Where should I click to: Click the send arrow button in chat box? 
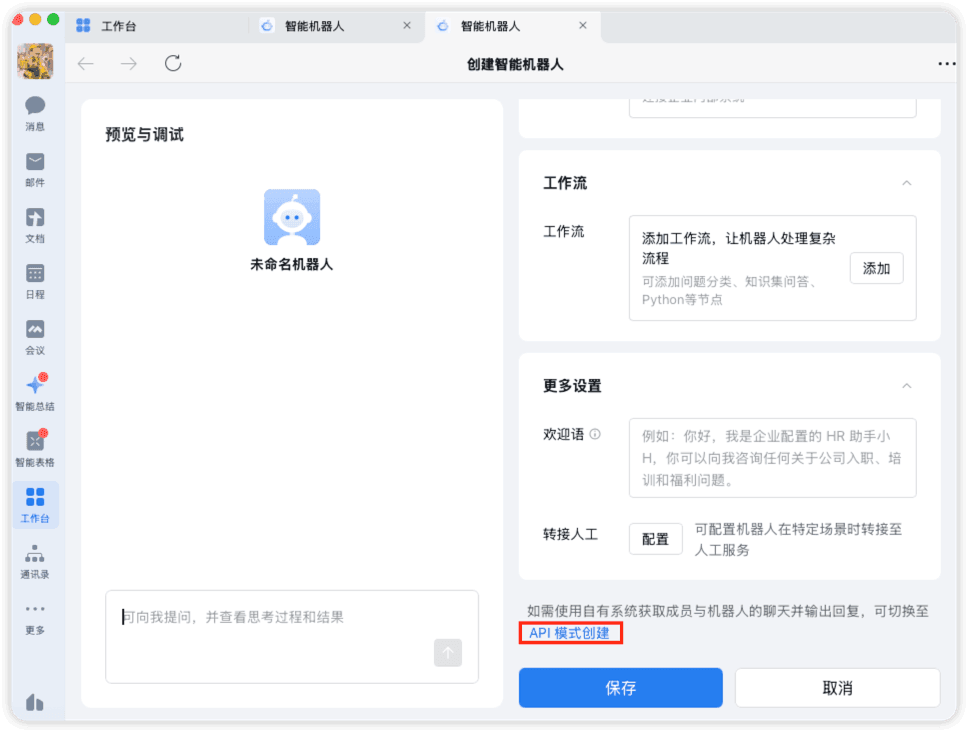(448, 652)
